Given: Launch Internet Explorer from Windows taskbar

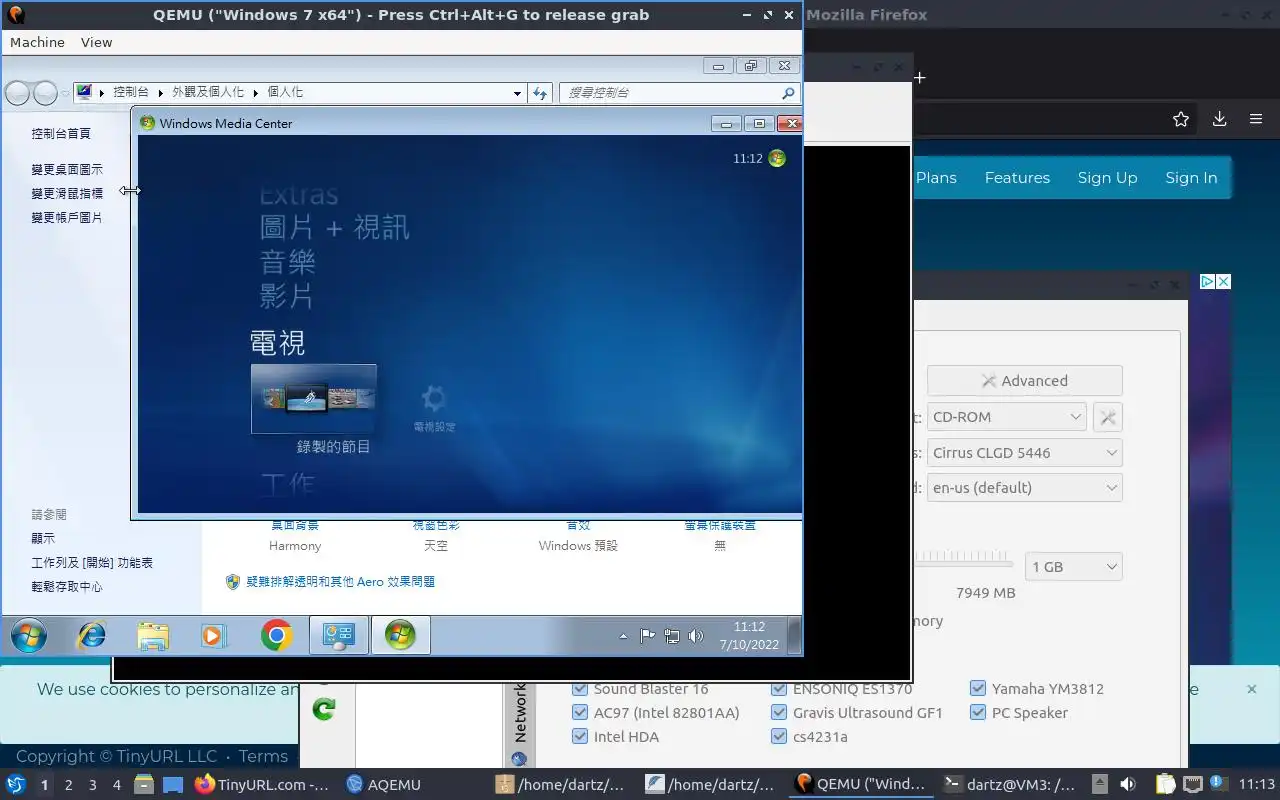Looking at the screenshot, I should 92,635.
